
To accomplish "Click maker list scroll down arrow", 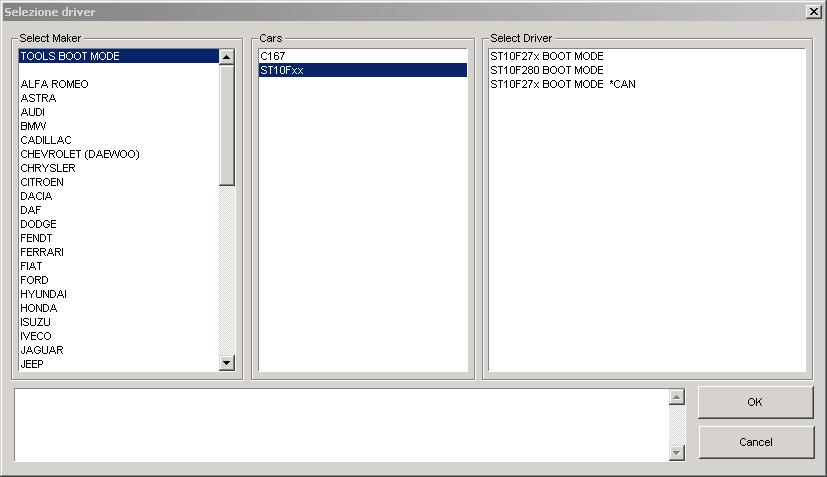I will (x=227, y=363).
